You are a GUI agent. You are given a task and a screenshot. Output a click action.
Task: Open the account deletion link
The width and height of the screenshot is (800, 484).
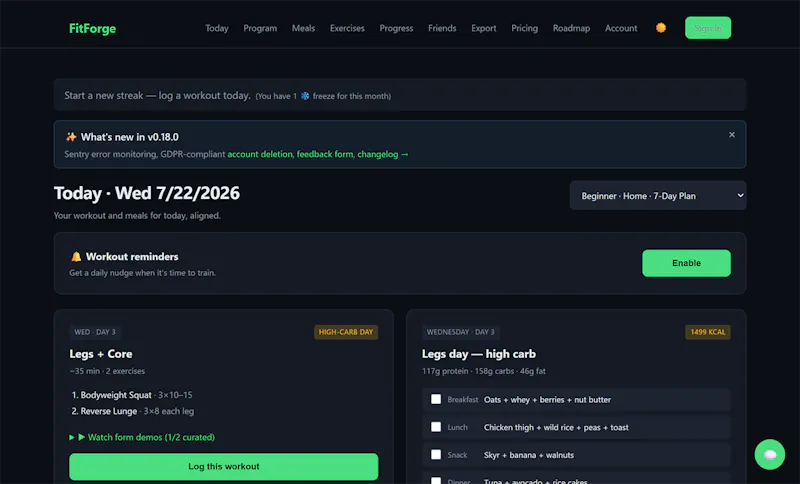260,154
